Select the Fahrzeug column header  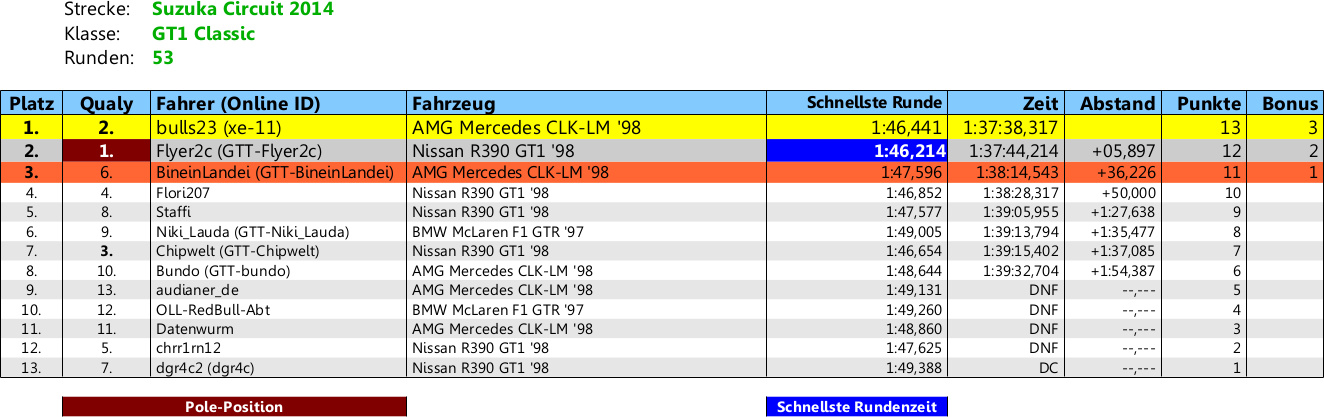[453, 103]
